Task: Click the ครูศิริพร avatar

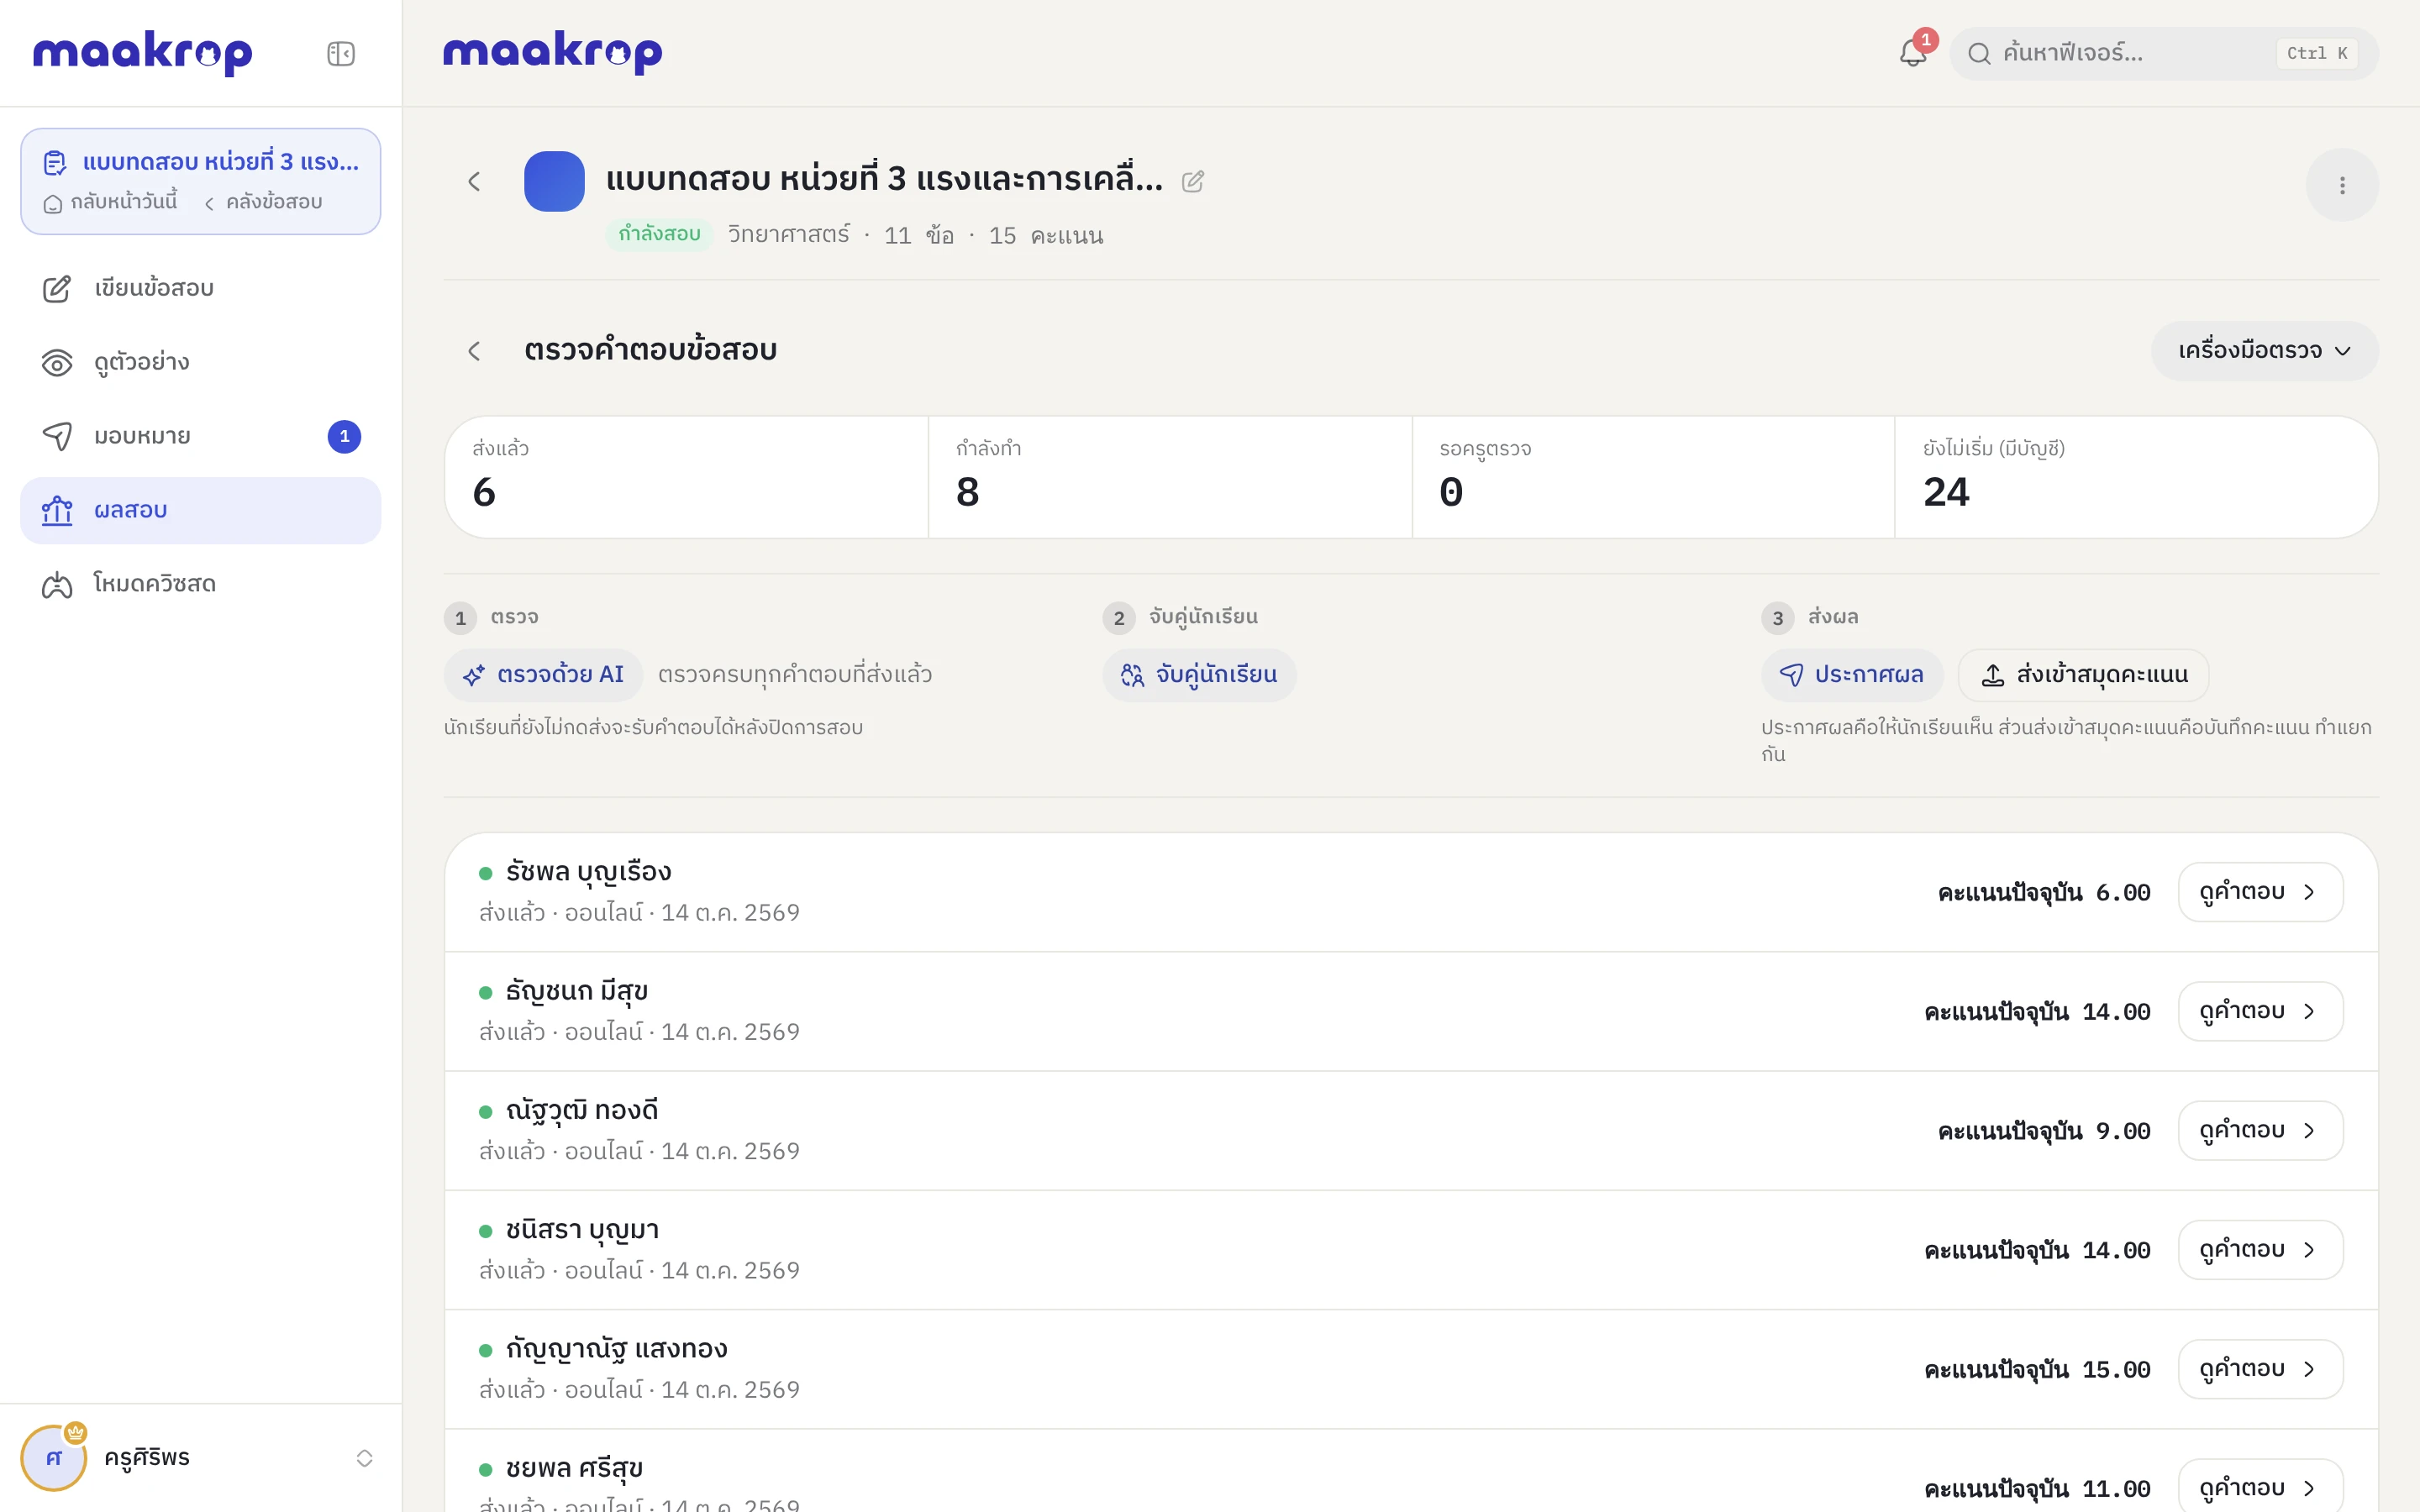Action: (54, 1458)
